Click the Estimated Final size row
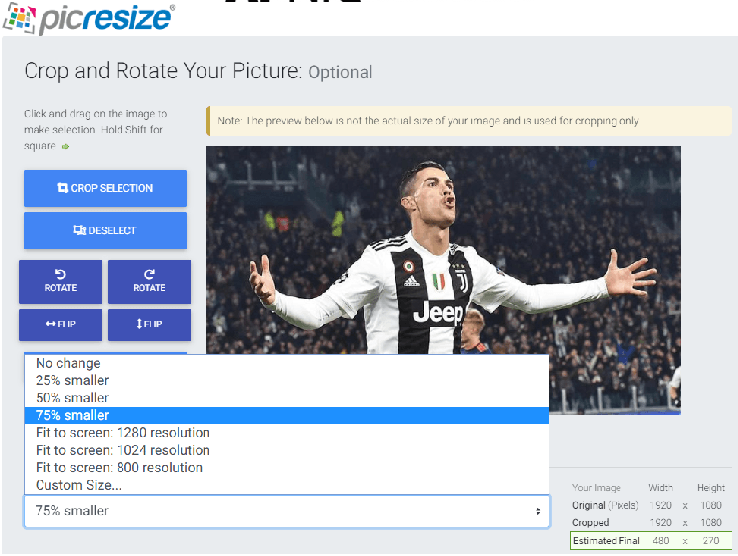Screen dimensions: 738x556 click(651, 540)
